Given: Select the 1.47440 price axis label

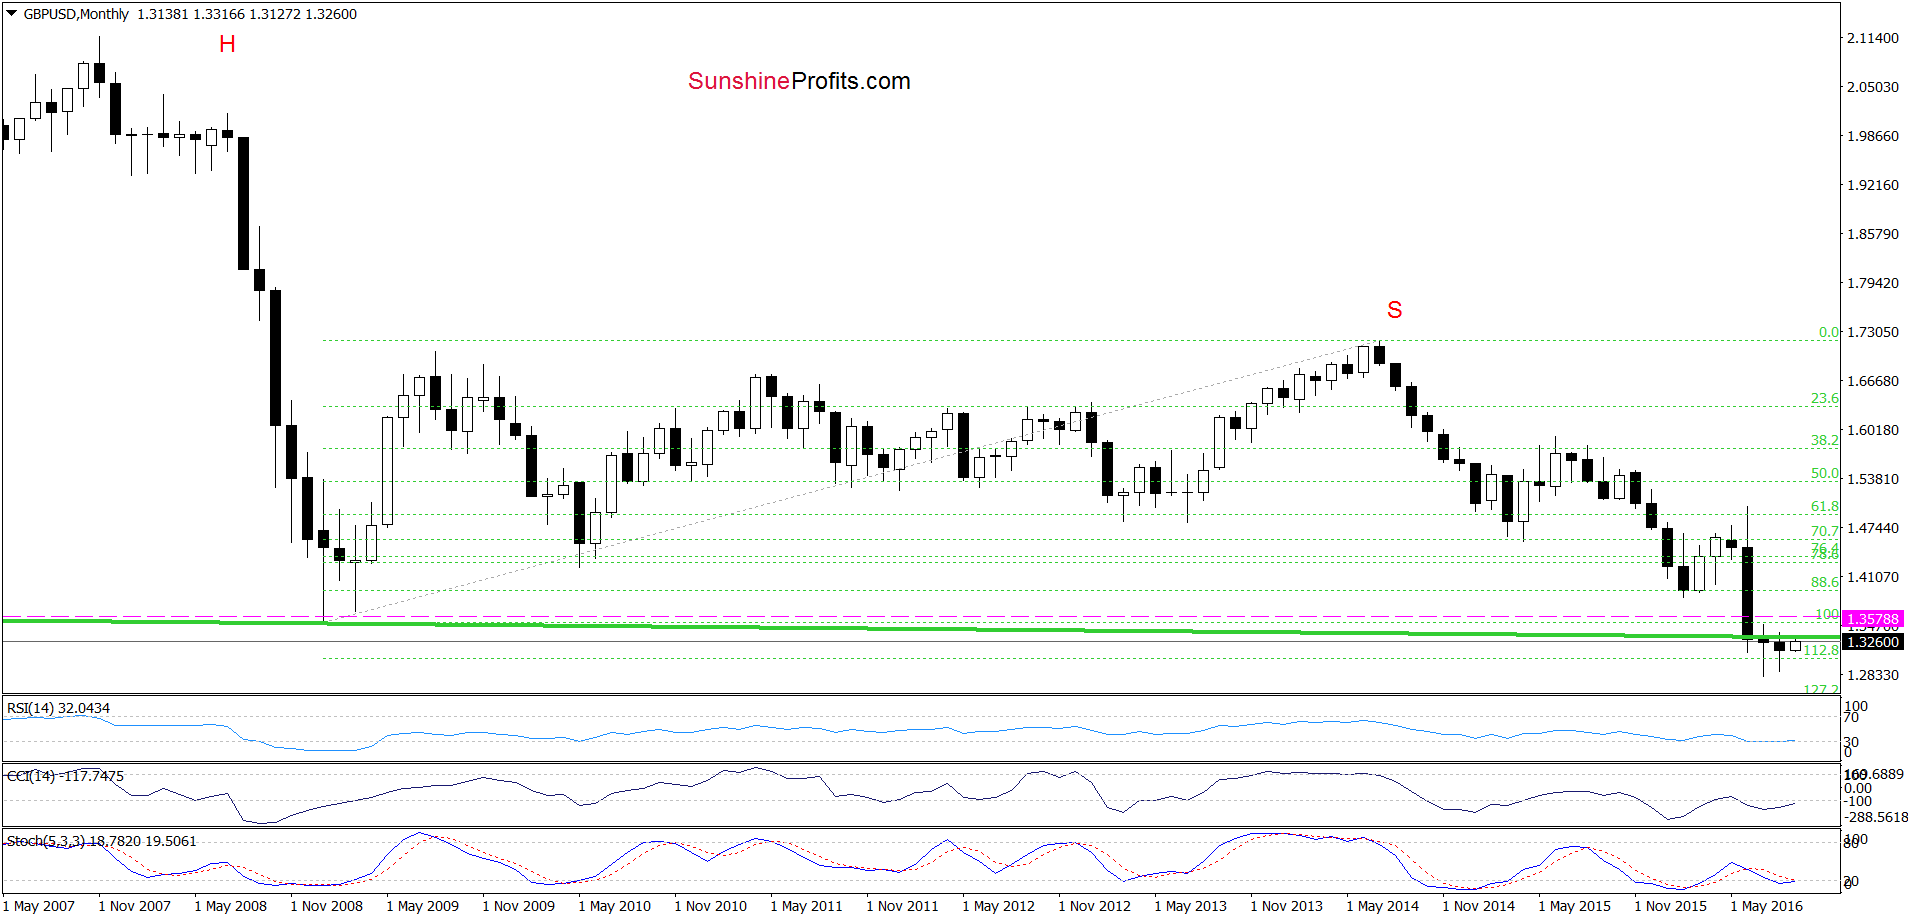Looking at the screenshot, I should point(1872,528).
